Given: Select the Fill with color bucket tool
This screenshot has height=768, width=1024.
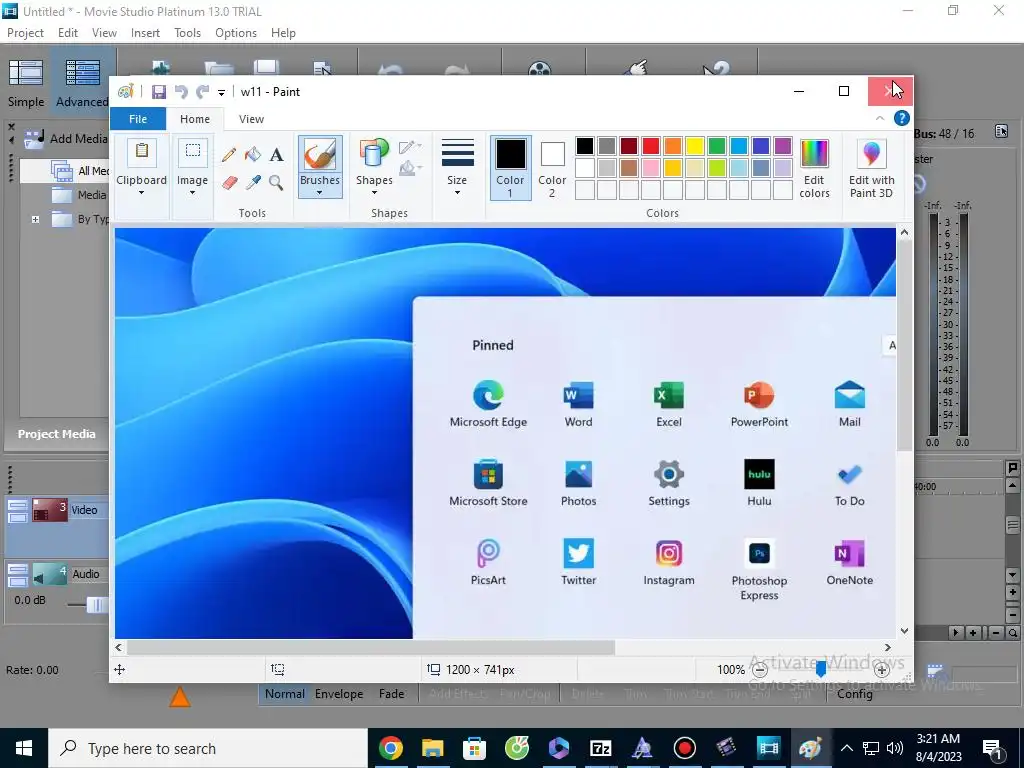Looking at the screenshot, I should point(253,155).
